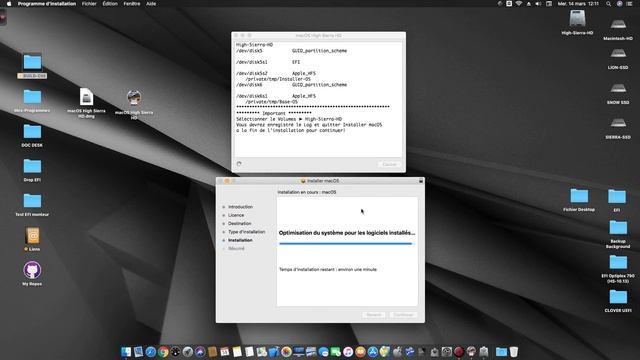The image size is (640, 360).
Task: Open the Aide menu
Action: click(x=151, y=4)
